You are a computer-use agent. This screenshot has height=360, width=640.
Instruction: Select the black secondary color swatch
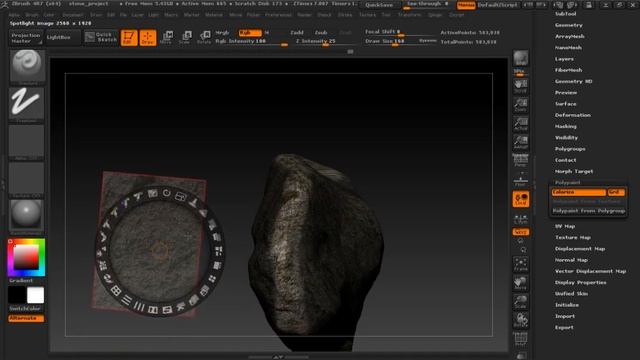17,295
